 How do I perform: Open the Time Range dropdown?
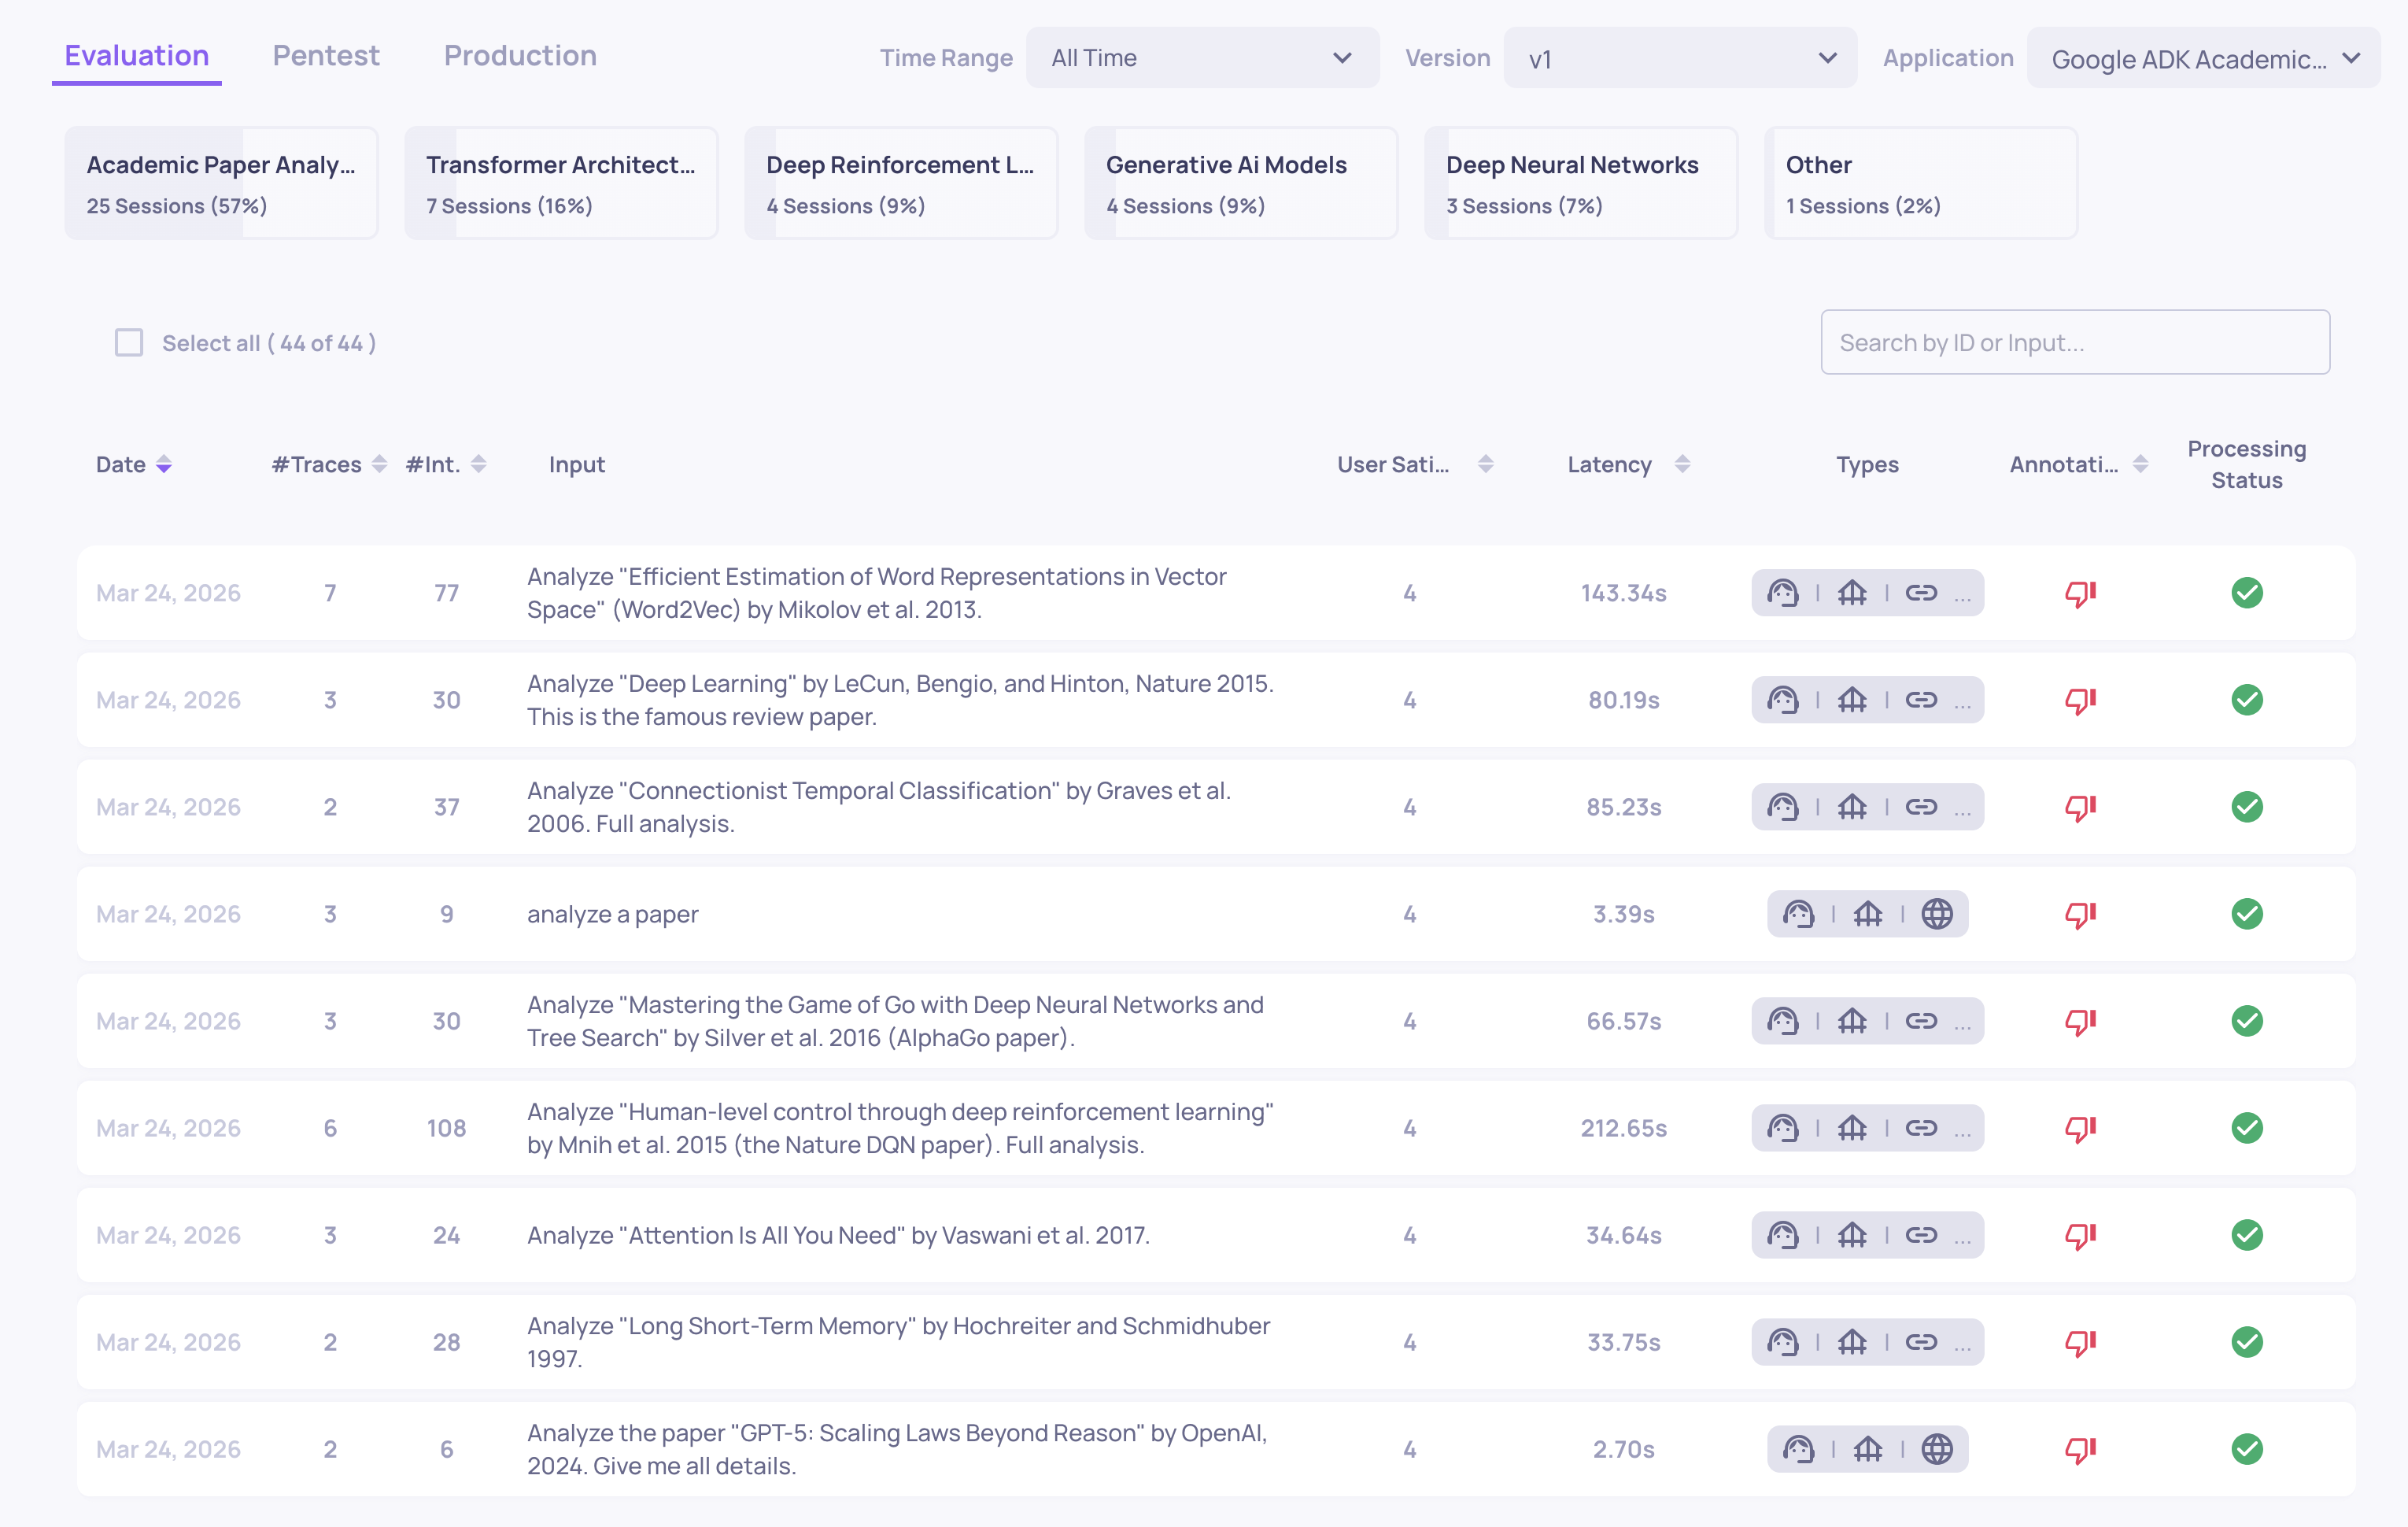tap(1201, 58)
